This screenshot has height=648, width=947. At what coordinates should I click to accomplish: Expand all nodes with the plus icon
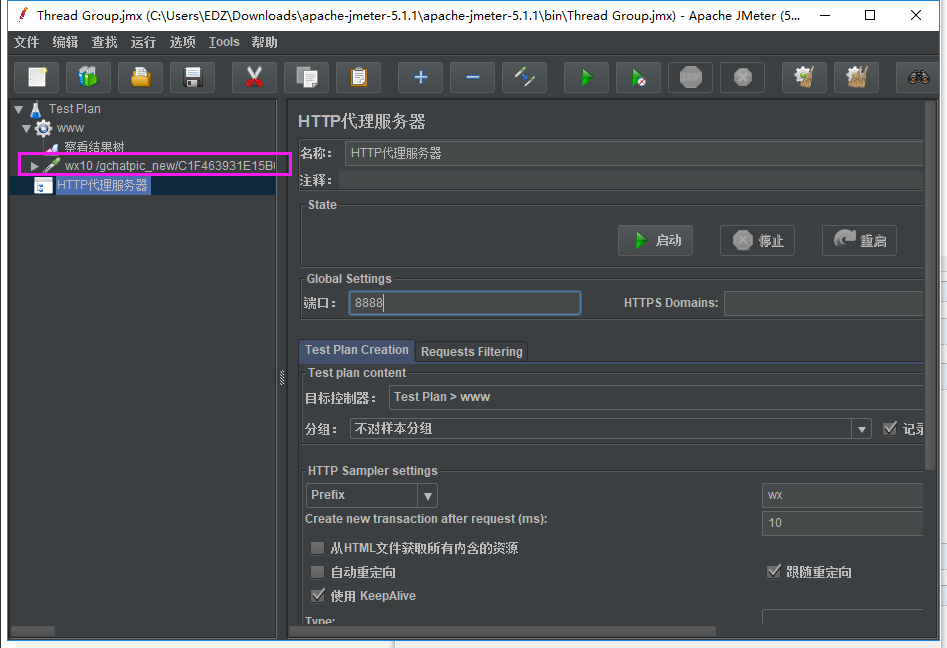[420, 77]
